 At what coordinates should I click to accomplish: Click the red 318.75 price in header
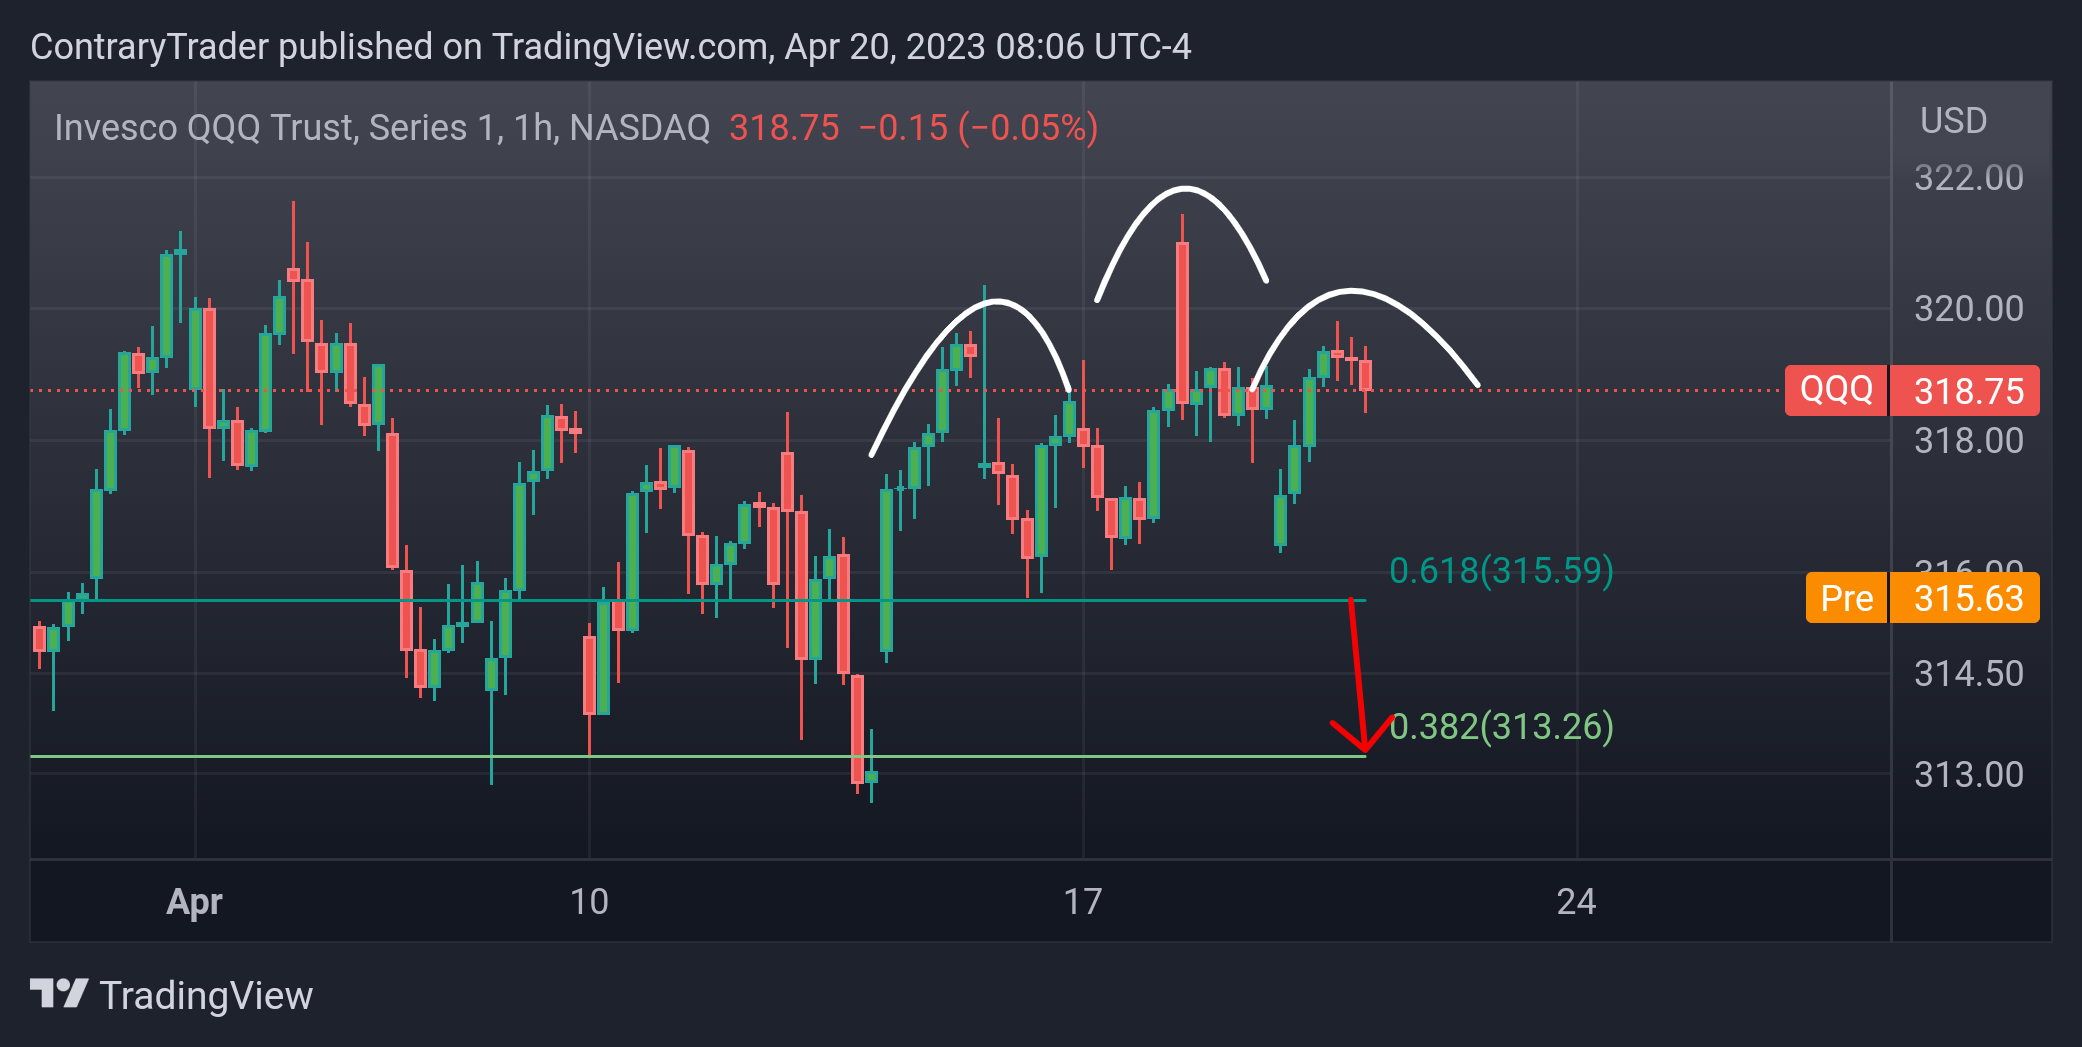pos(784,128)
